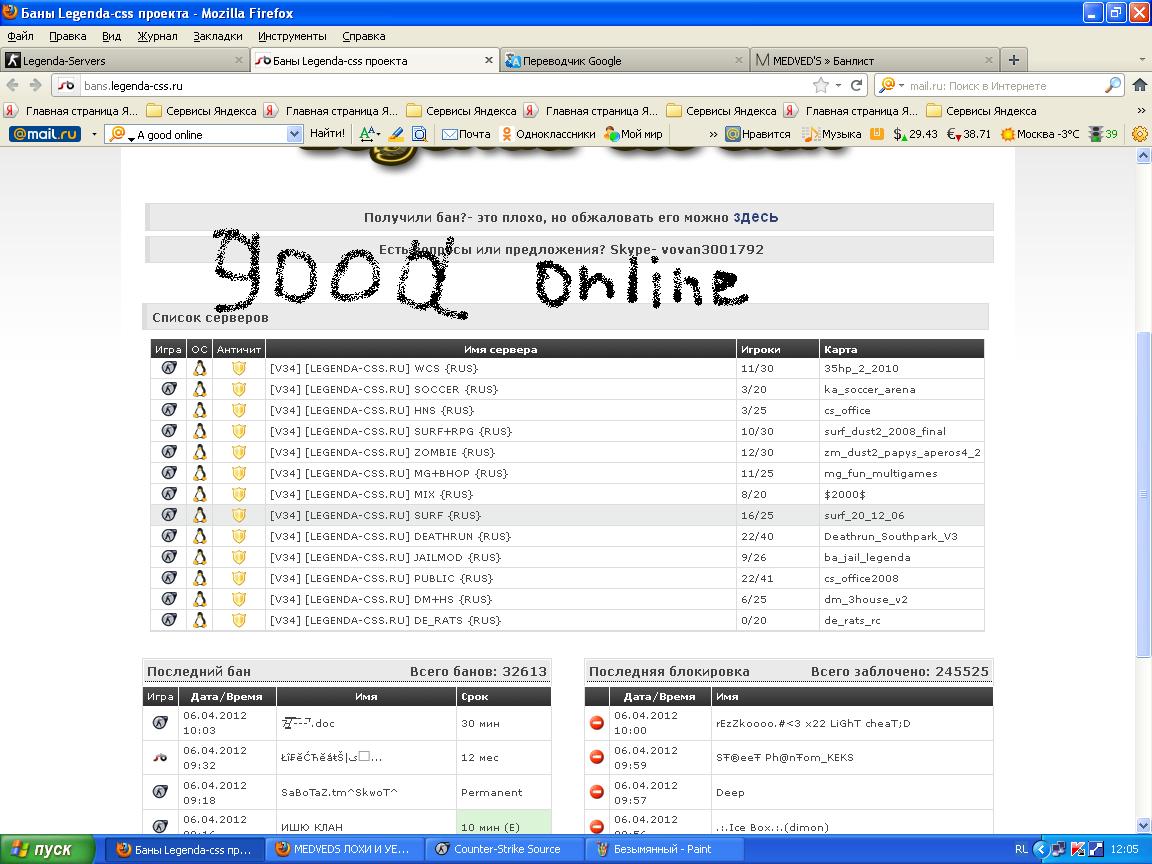Screen dimensions: 1152x864
Task: Expand the mail.ru search field dropdown arrow
Action: [294, 134]
